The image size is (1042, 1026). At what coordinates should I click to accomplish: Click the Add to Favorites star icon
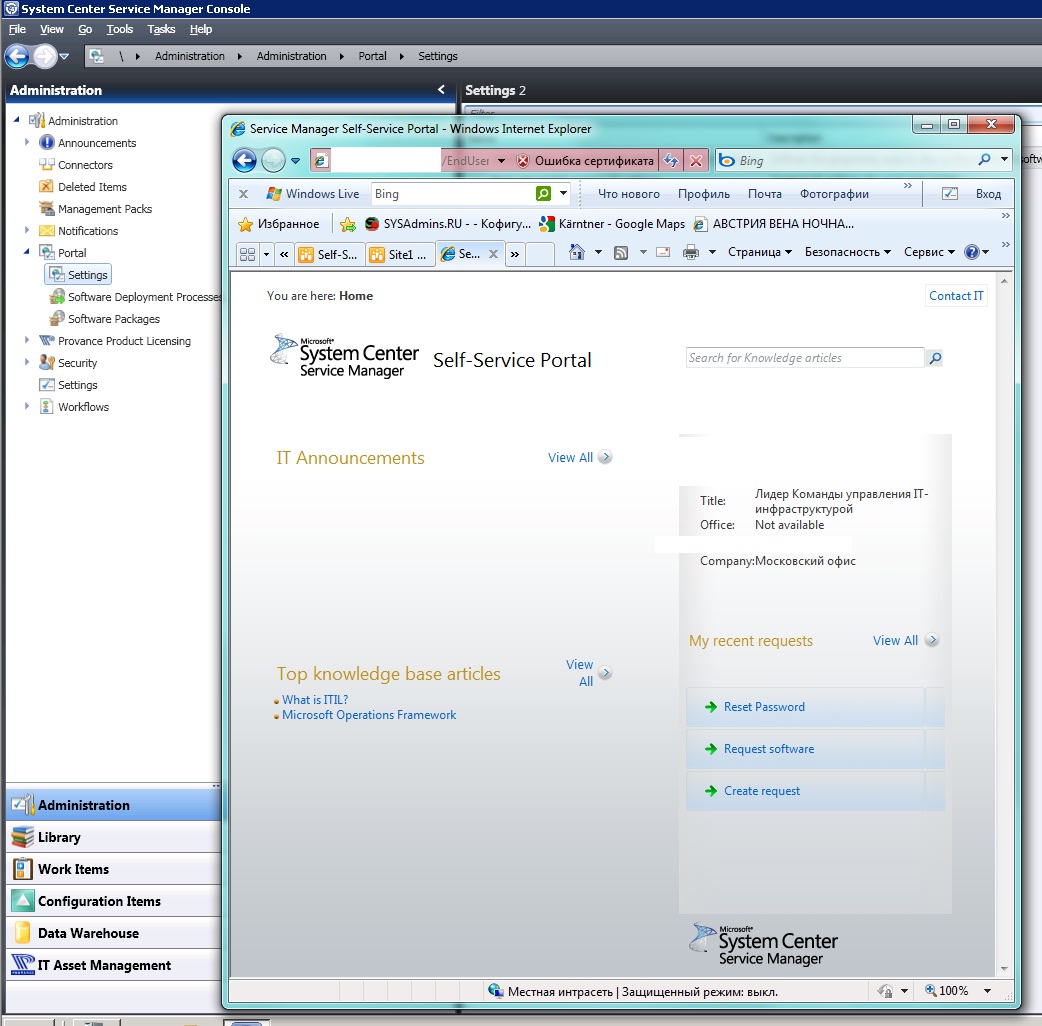click(348, 225)
